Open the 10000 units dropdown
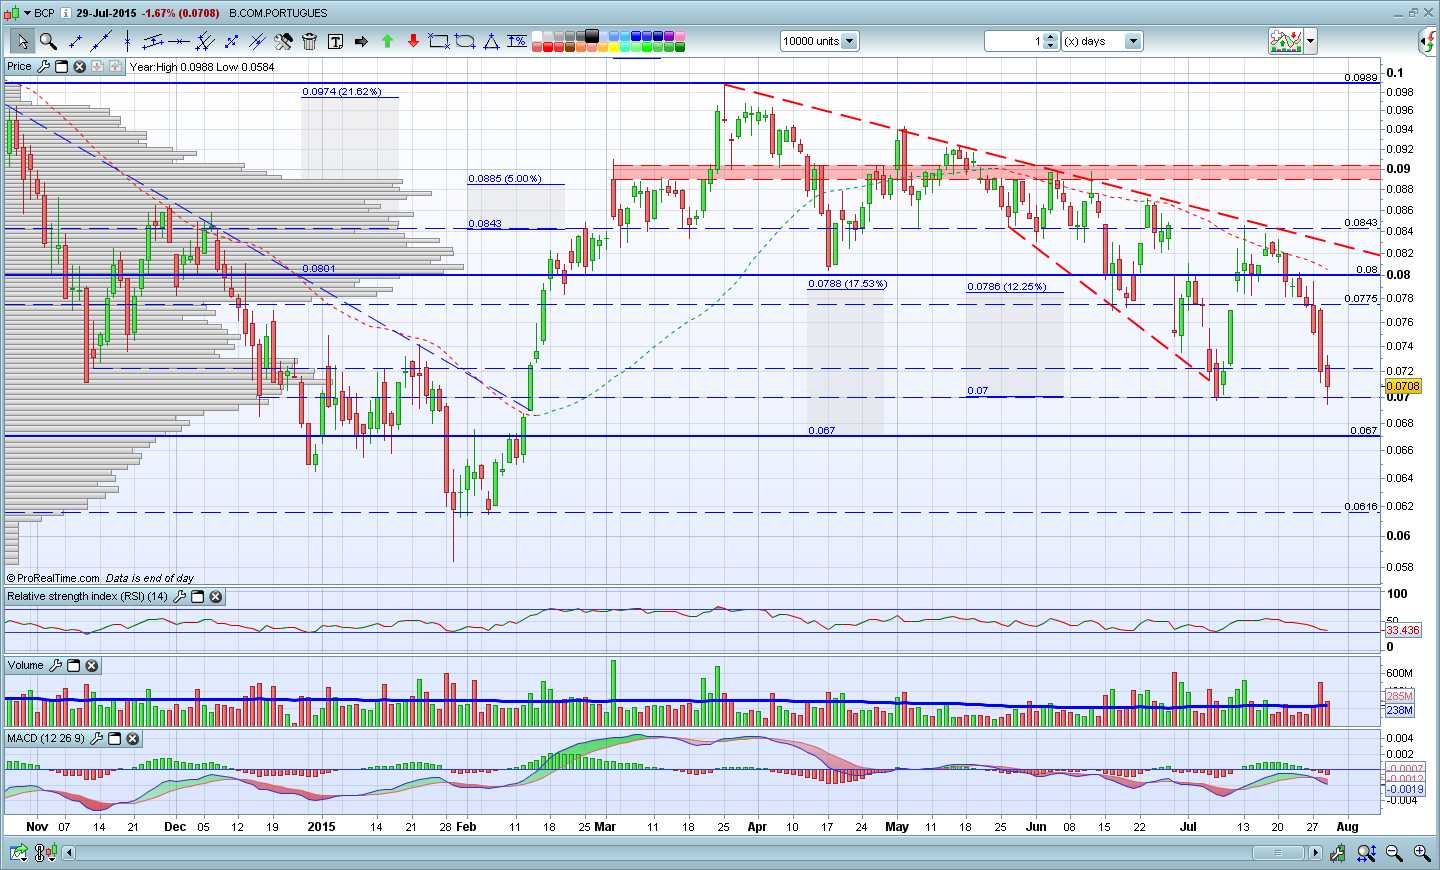Screen dimensions: 1440x870 (849, 41)
